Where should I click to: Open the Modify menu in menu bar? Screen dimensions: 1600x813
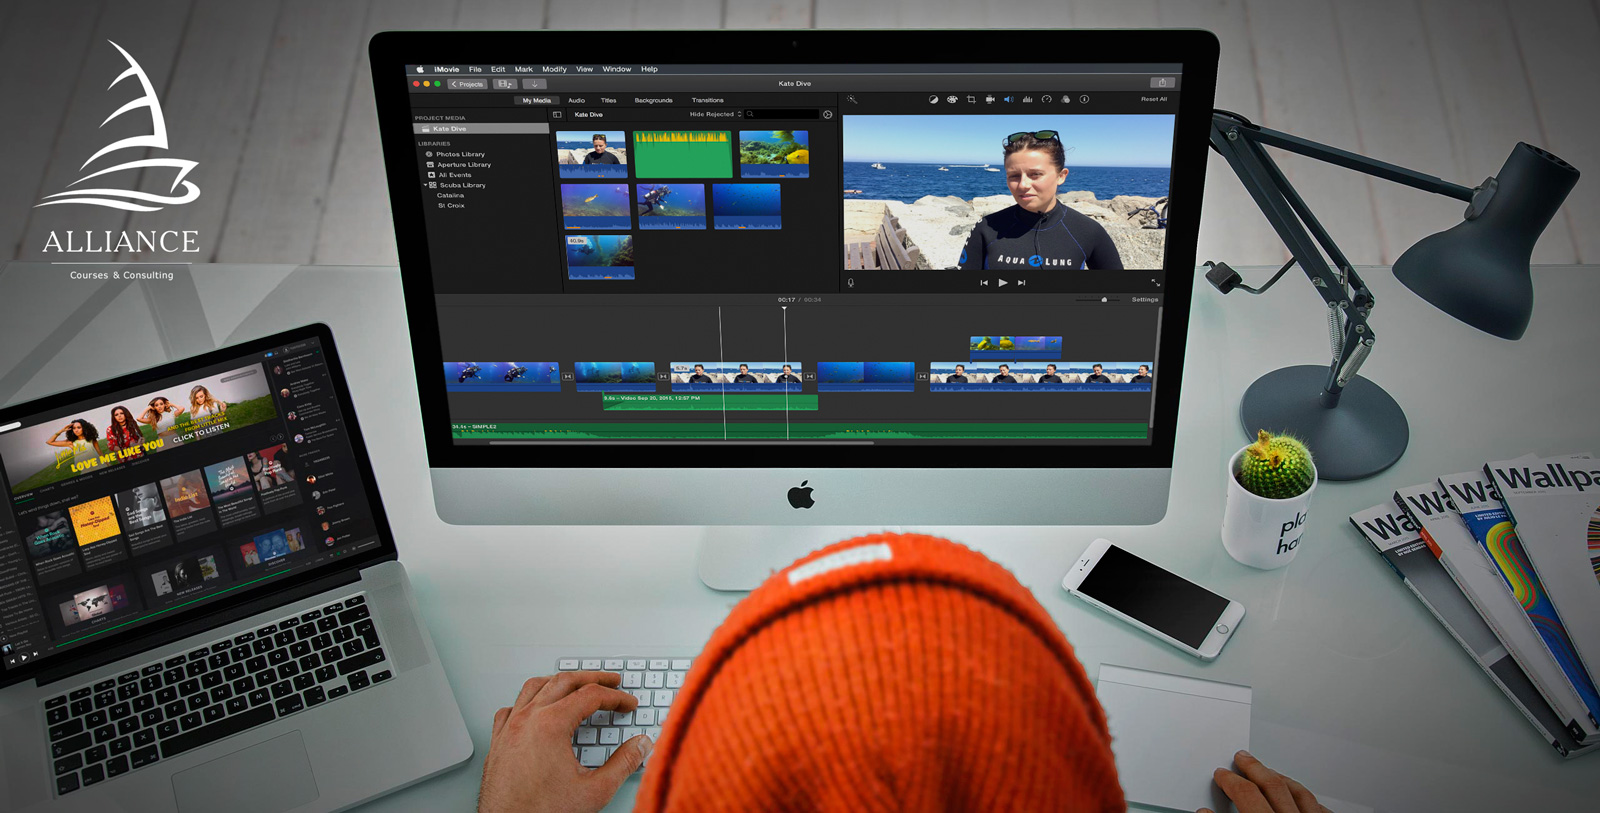coord(554,70)
